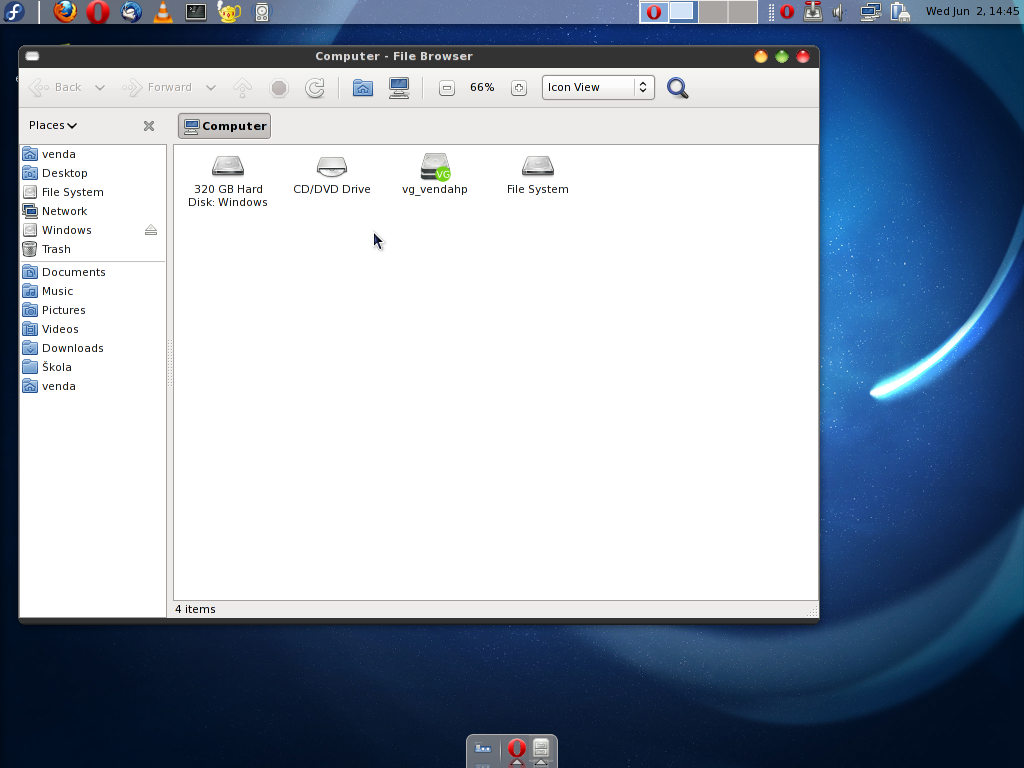
Task: Open Music bookmark in sidebar
Action: (93, 291)
